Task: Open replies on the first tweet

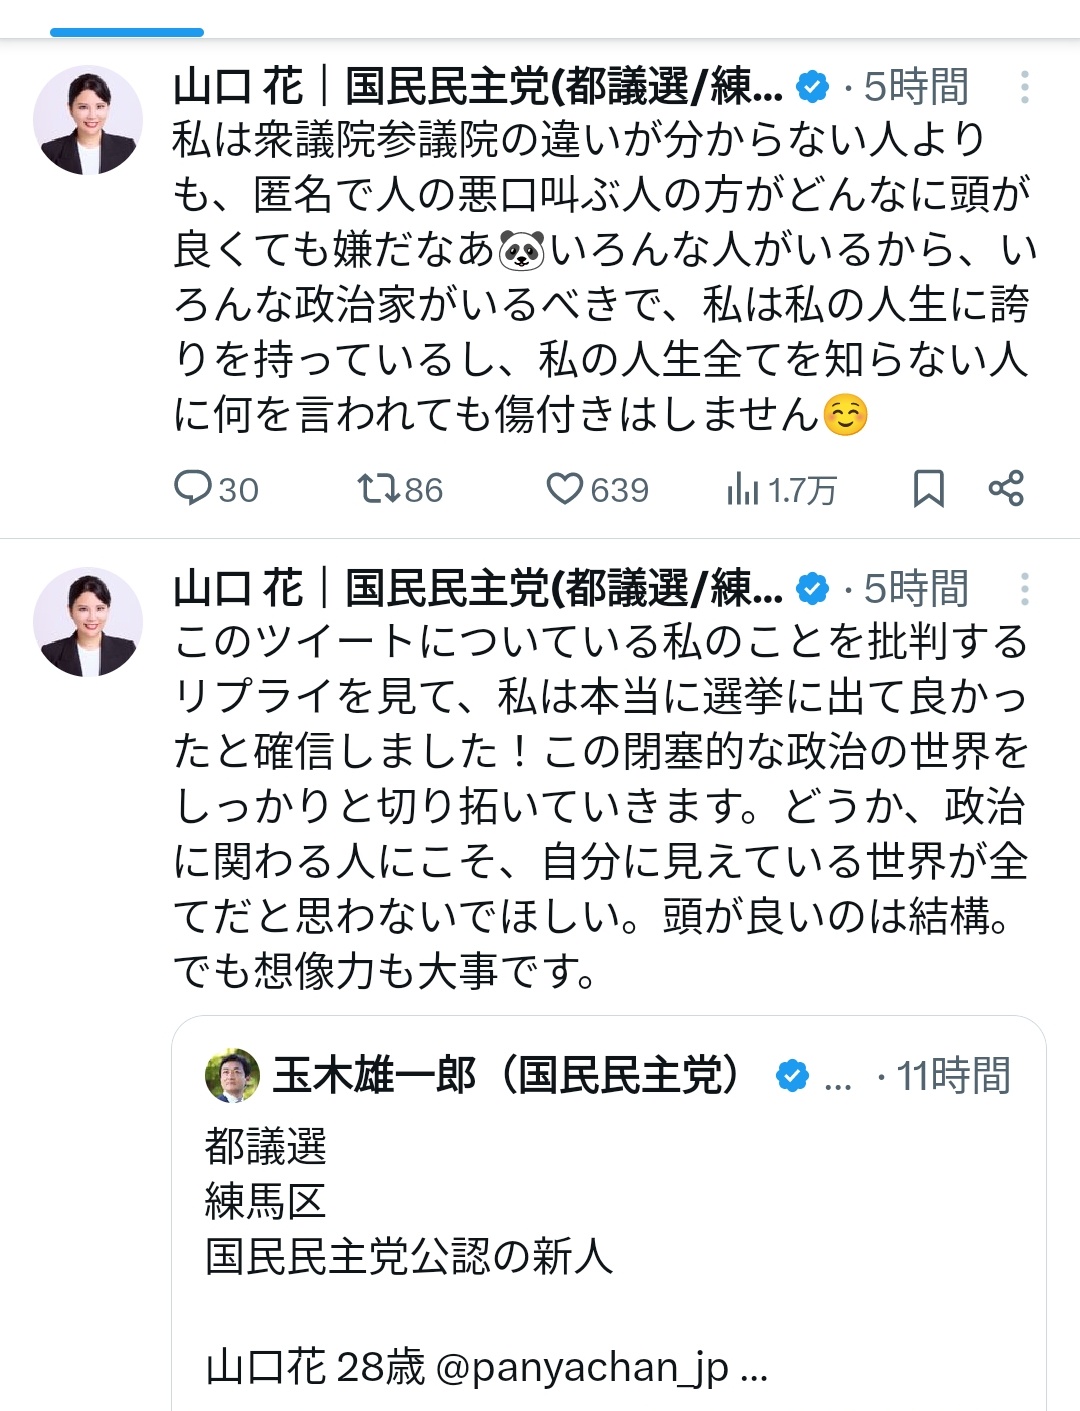Action: point(216,489)
